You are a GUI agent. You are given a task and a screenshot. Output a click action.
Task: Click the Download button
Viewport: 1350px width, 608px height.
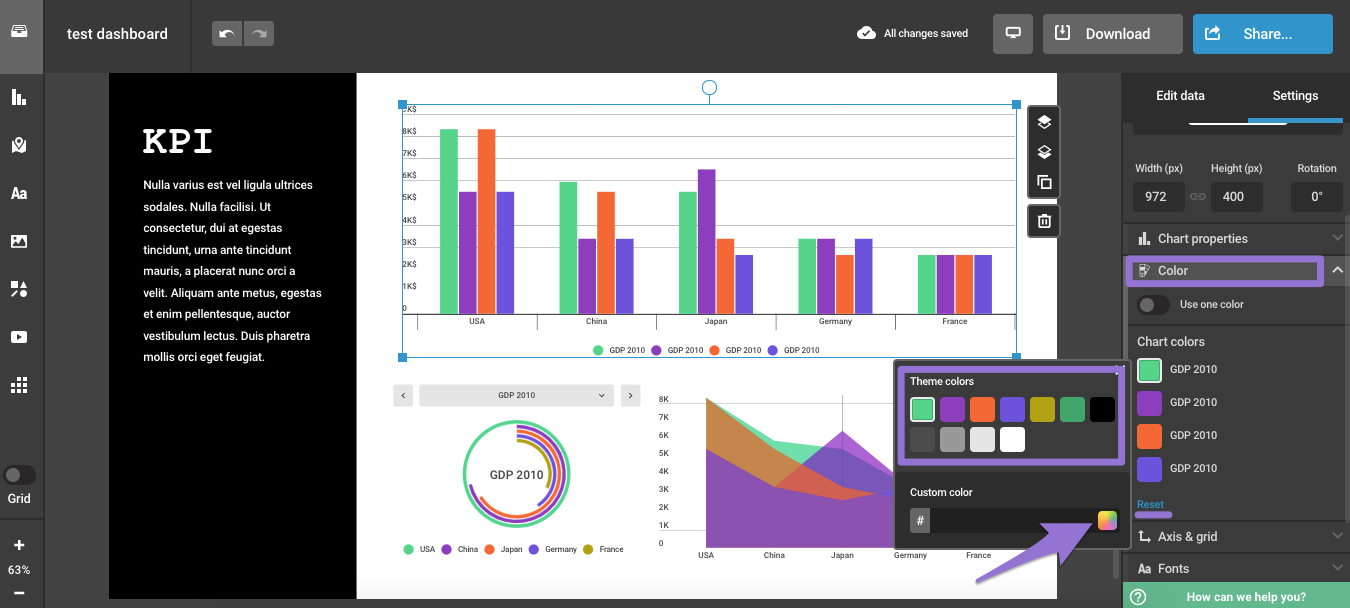click(x=1112, y=34)
